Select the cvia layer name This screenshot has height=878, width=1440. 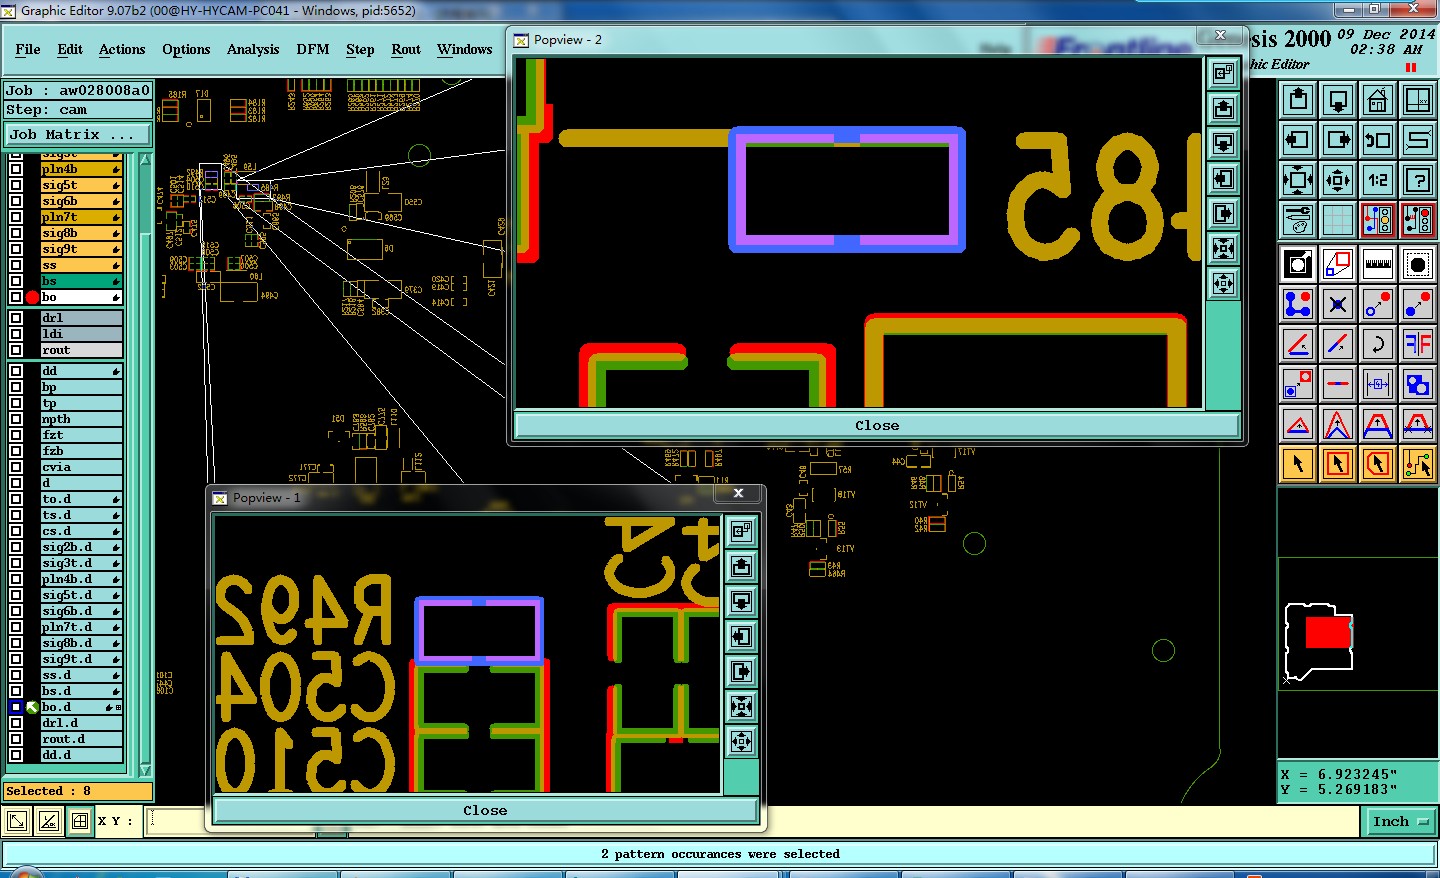pyautogui.click(x=81, y=467)
